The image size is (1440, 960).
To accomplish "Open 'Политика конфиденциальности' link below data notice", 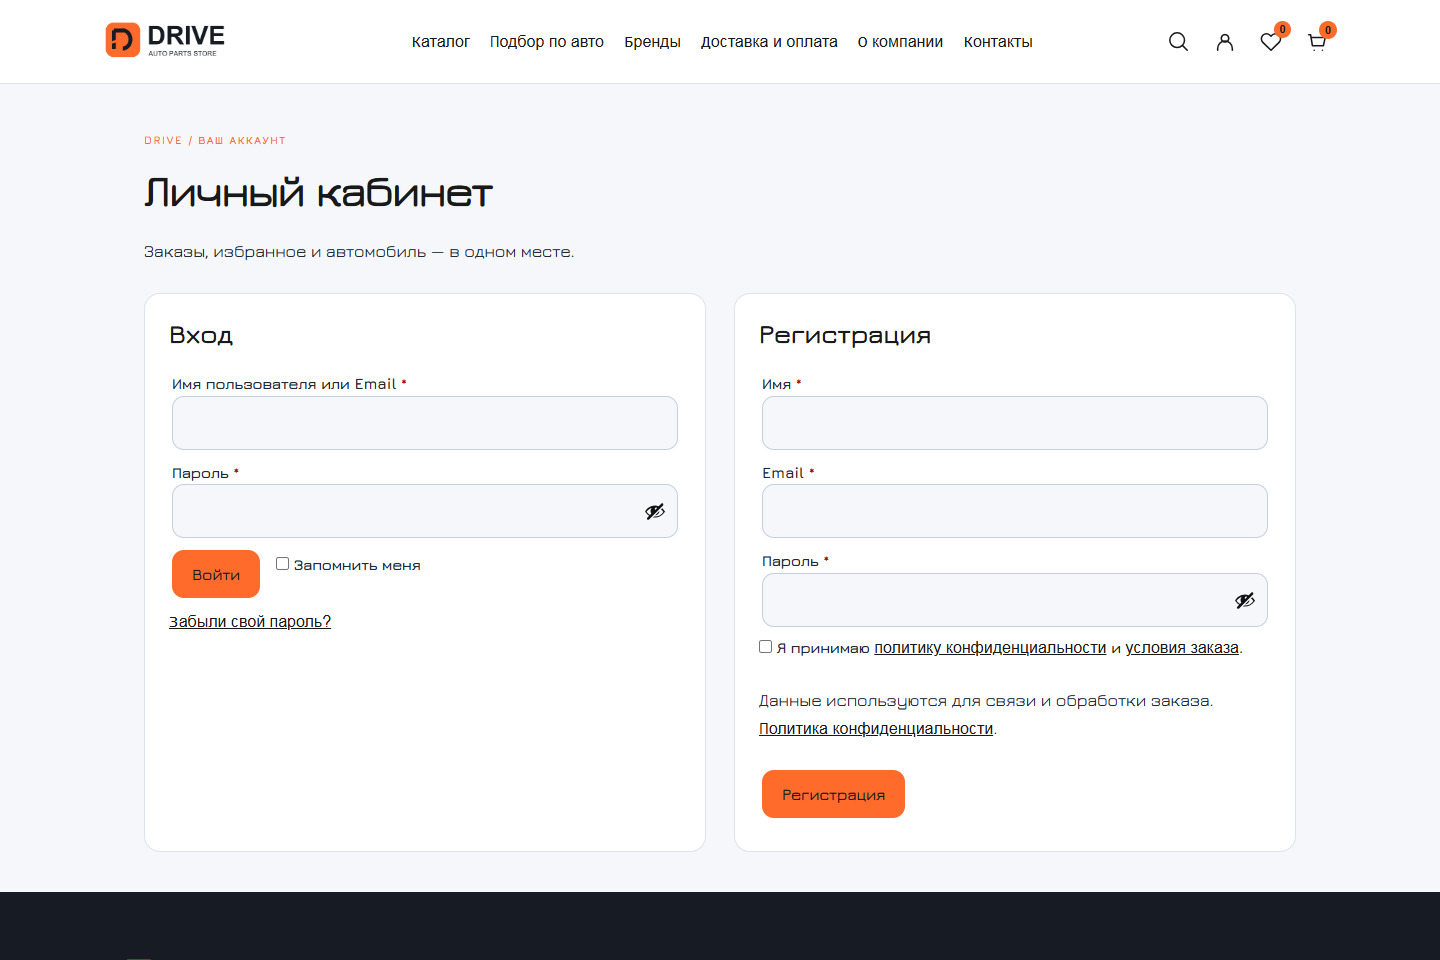I will pos(876,729).
